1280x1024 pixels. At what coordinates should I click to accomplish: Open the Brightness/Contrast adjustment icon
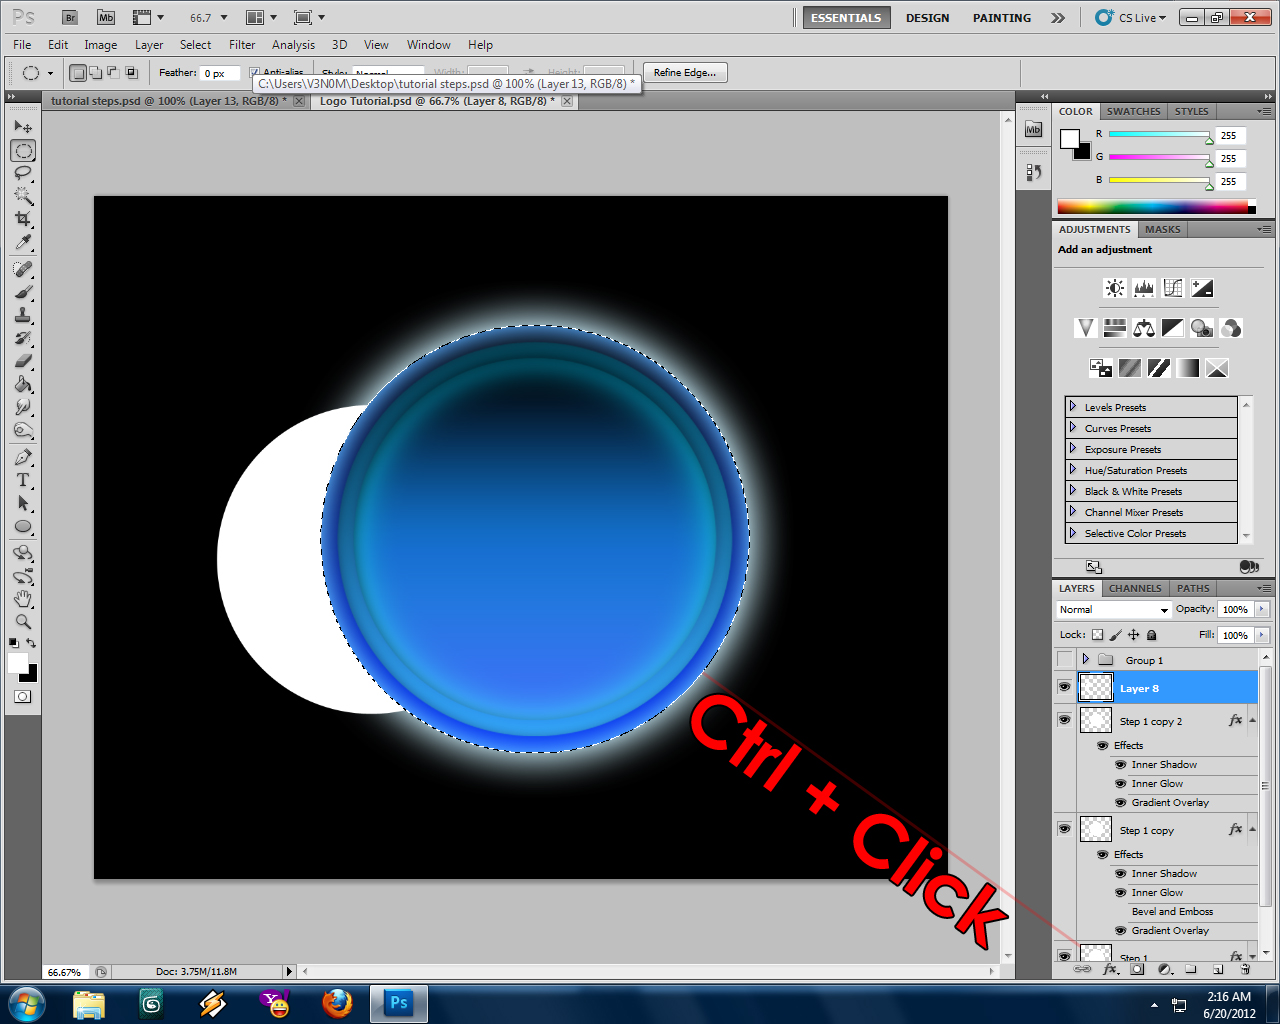(x=1114, y=287)
